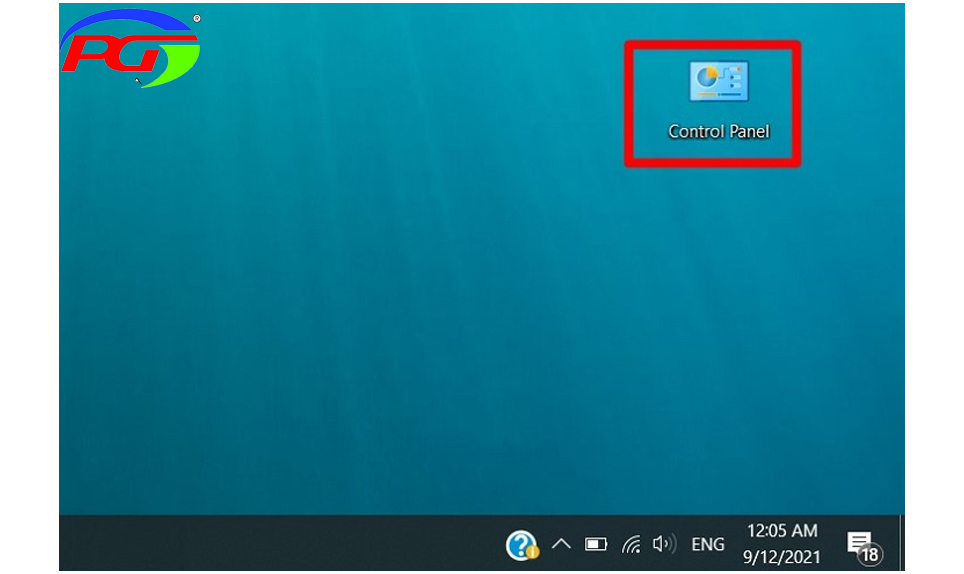Screen dimensions: 964x574
Task: Switch input language via ENG indicator
Action: [x=708, y=545]
